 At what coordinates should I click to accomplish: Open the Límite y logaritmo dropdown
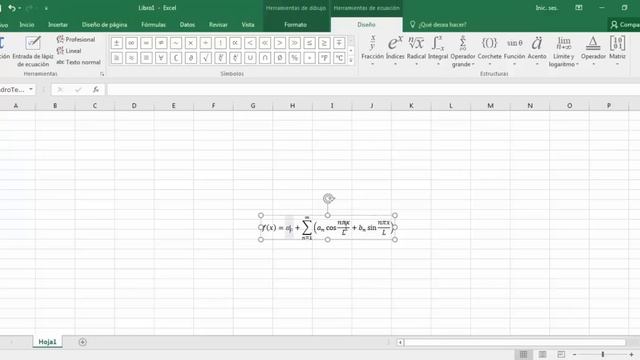(x=564, y=51)
